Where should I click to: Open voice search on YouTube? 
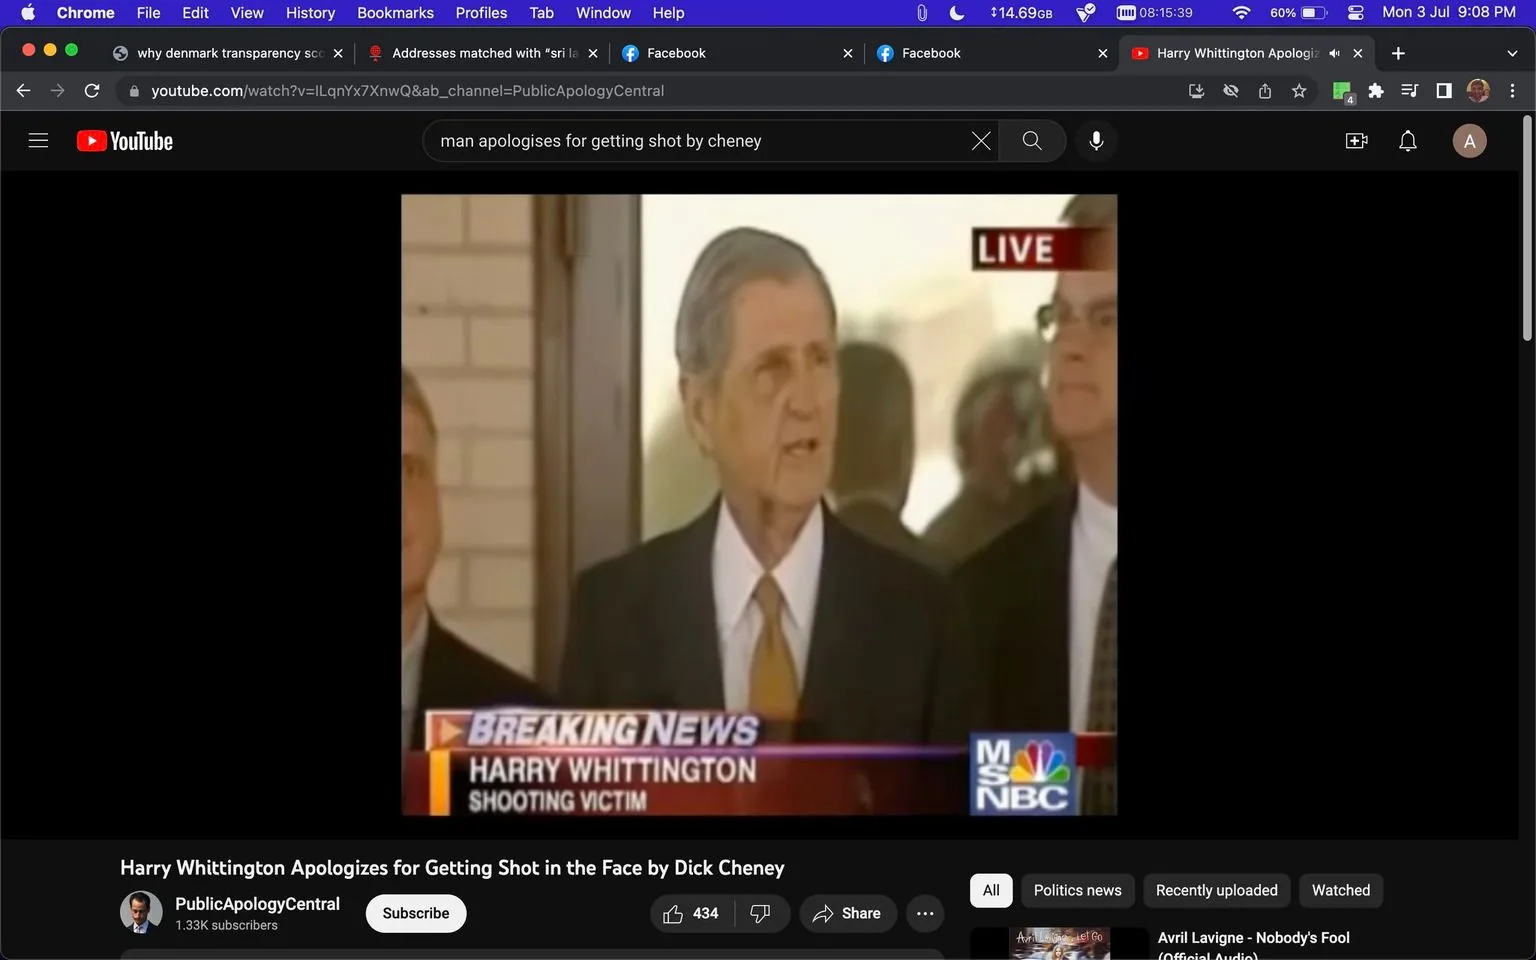(x=1096, y=140)
